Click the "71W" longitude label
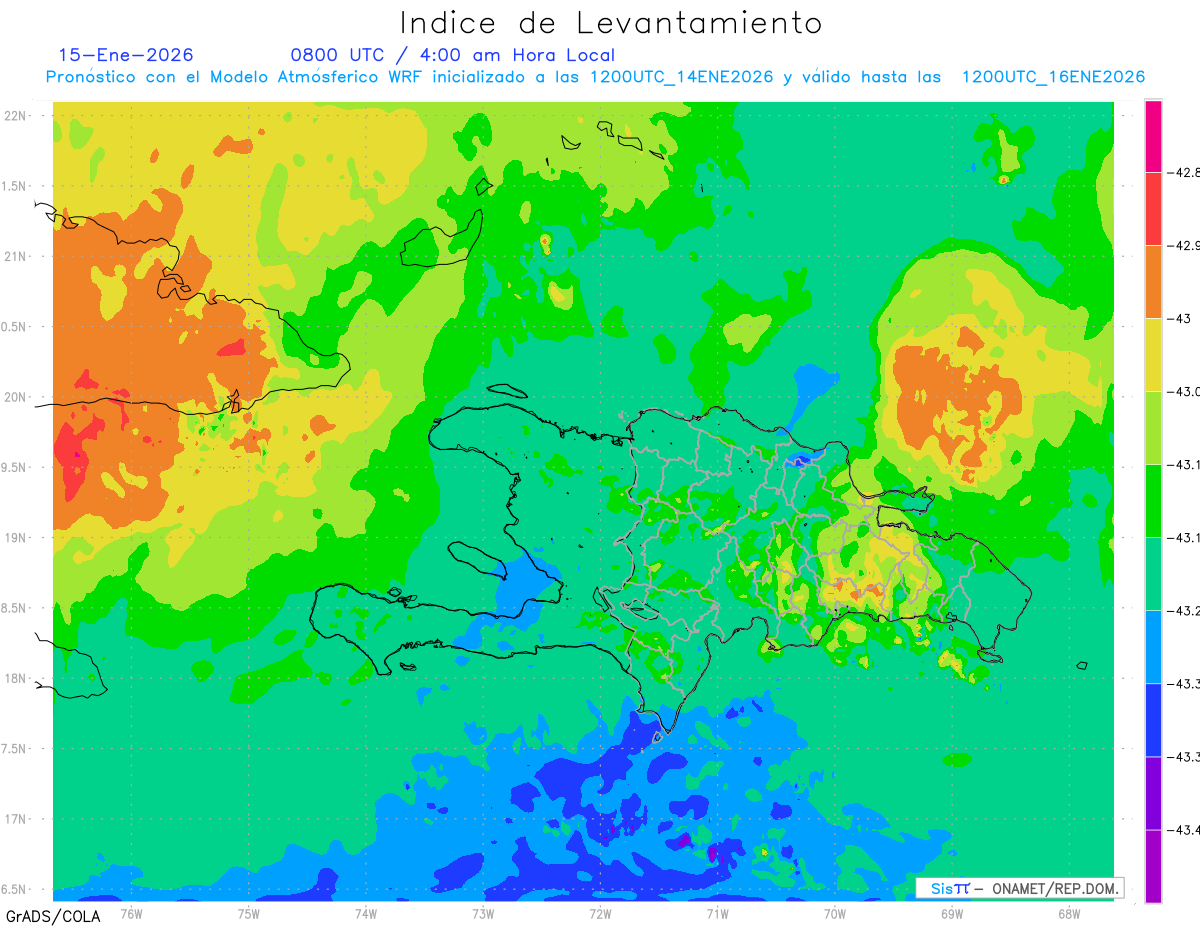Image resolution: width=1200 pixels, height=927 pixels. [717, 913]
